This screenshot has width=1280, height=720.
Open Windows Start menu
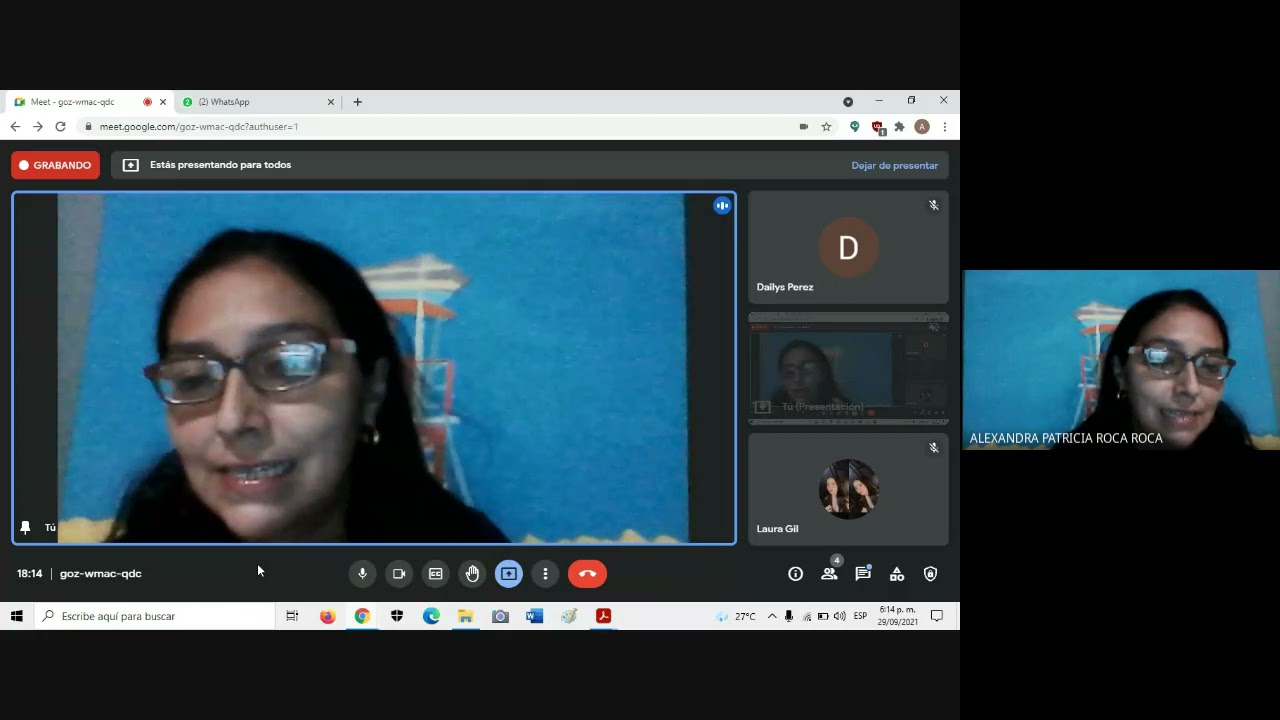pos(17,616)
